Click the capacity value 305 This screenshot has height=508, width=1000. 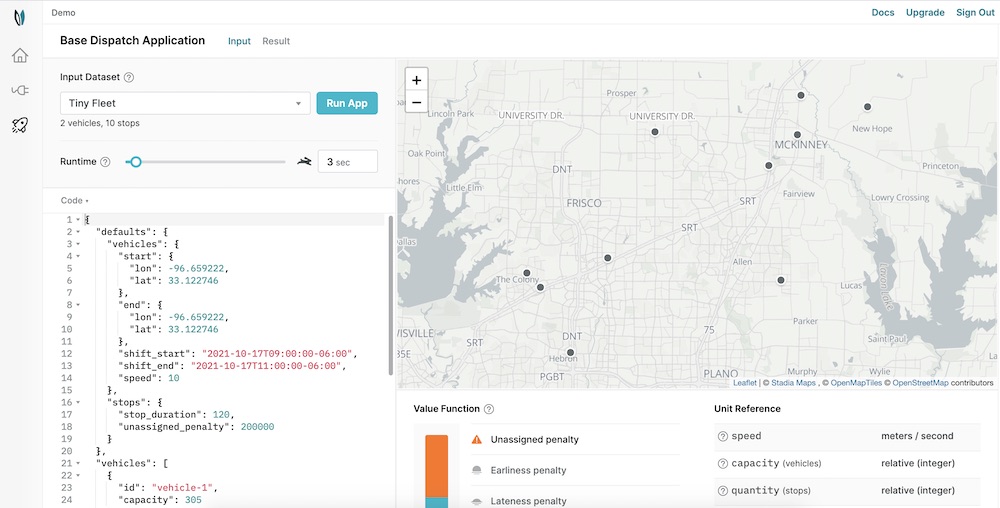193,500
